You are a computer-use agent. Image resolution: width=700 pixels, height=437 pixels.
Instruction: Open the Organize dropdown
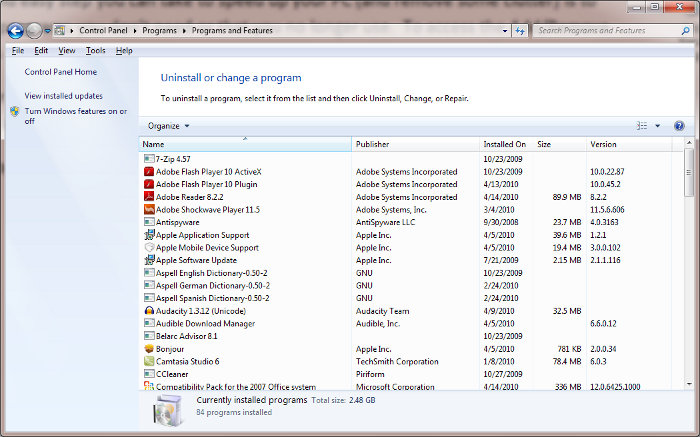tap(168, 126)
